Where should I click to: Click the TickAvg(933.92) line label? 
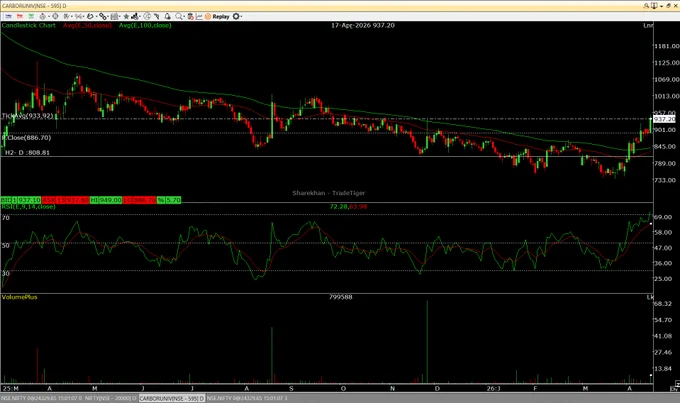(28, 116)
